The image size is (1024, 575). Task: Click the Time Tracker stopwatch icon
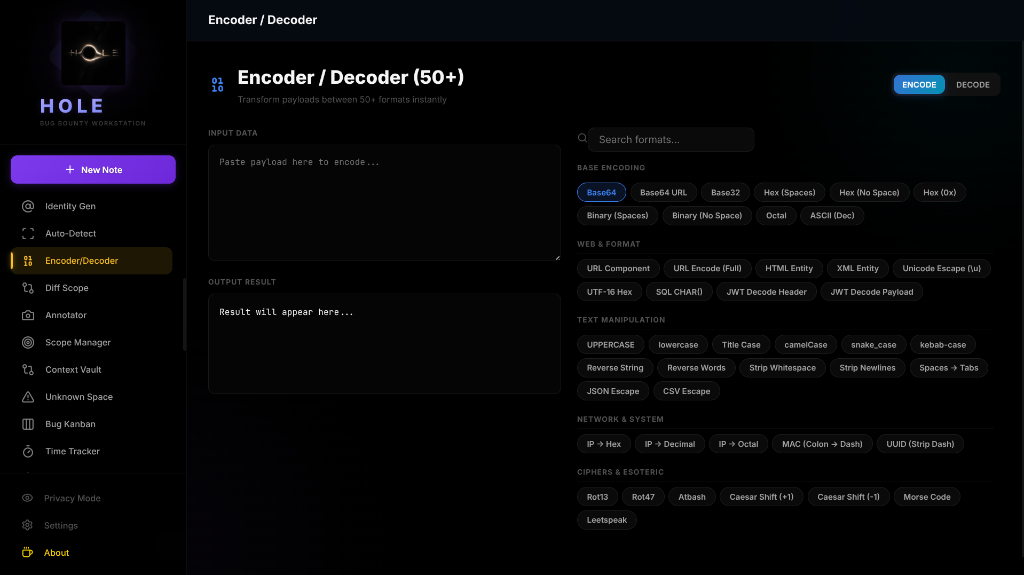point(27,452)
